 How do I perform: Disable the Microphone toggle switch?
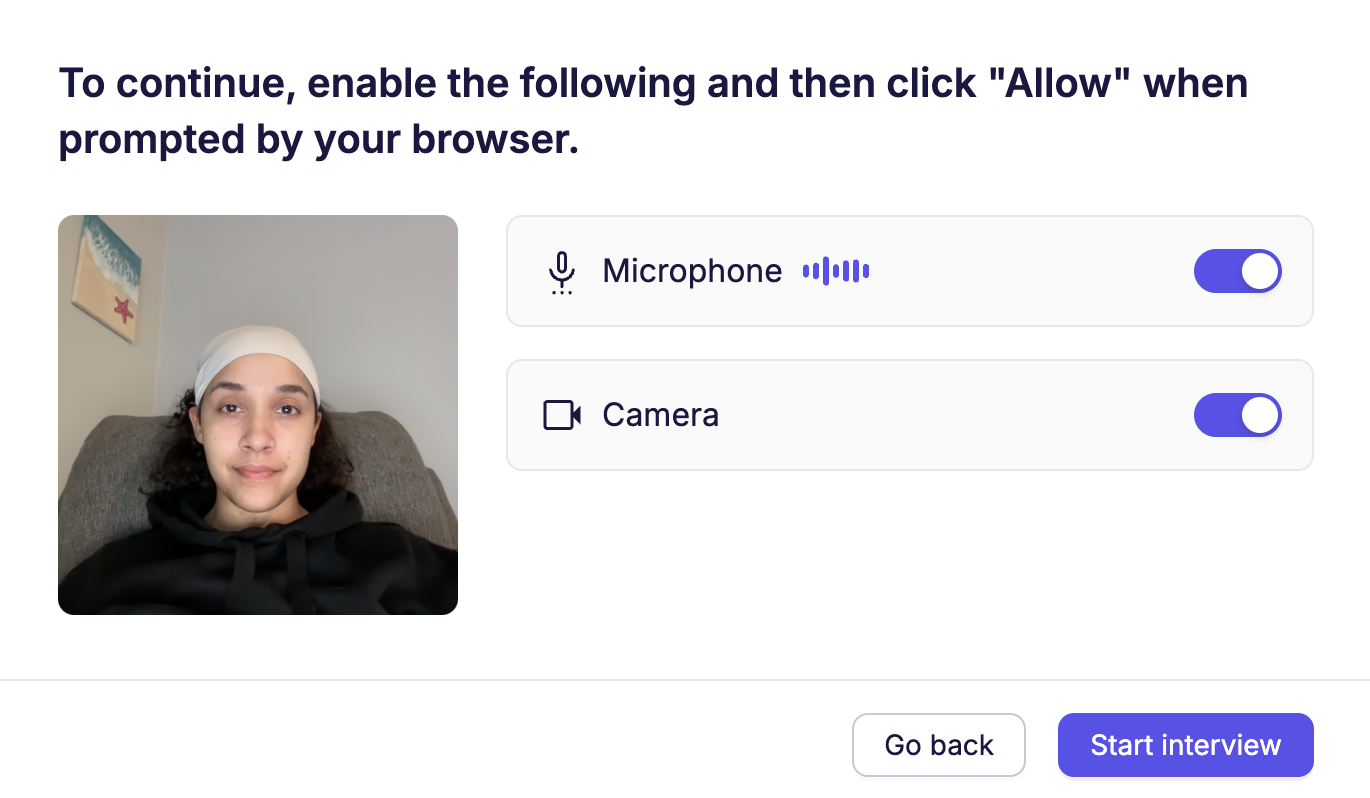1237,271
